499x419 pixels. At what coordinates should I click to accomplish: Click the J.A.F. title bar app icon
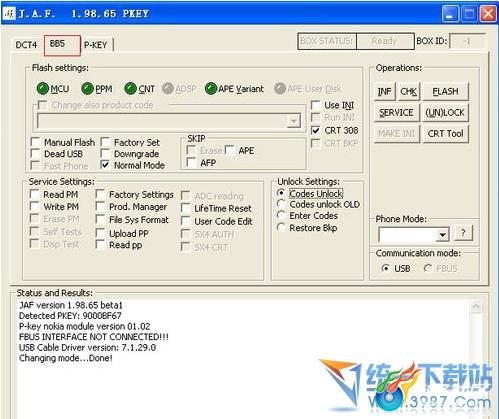coord(9,14)
